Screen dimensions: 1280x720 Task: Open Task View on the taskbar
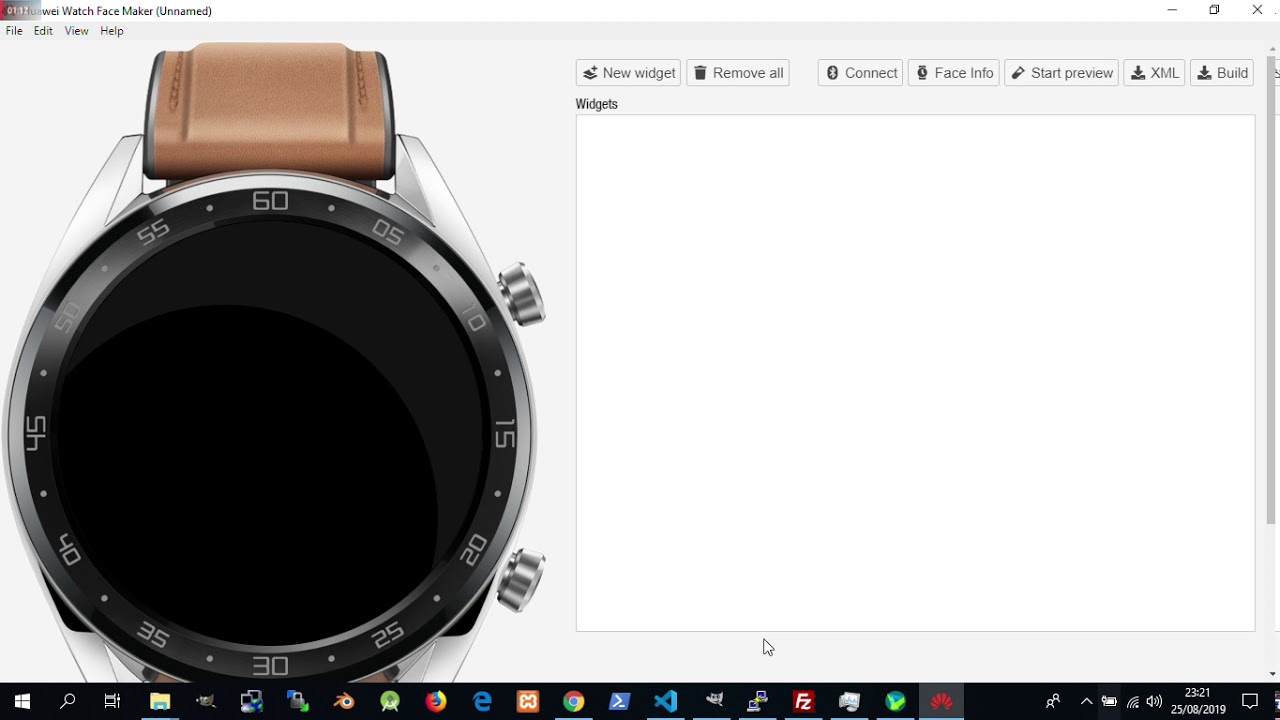(112, 701)
